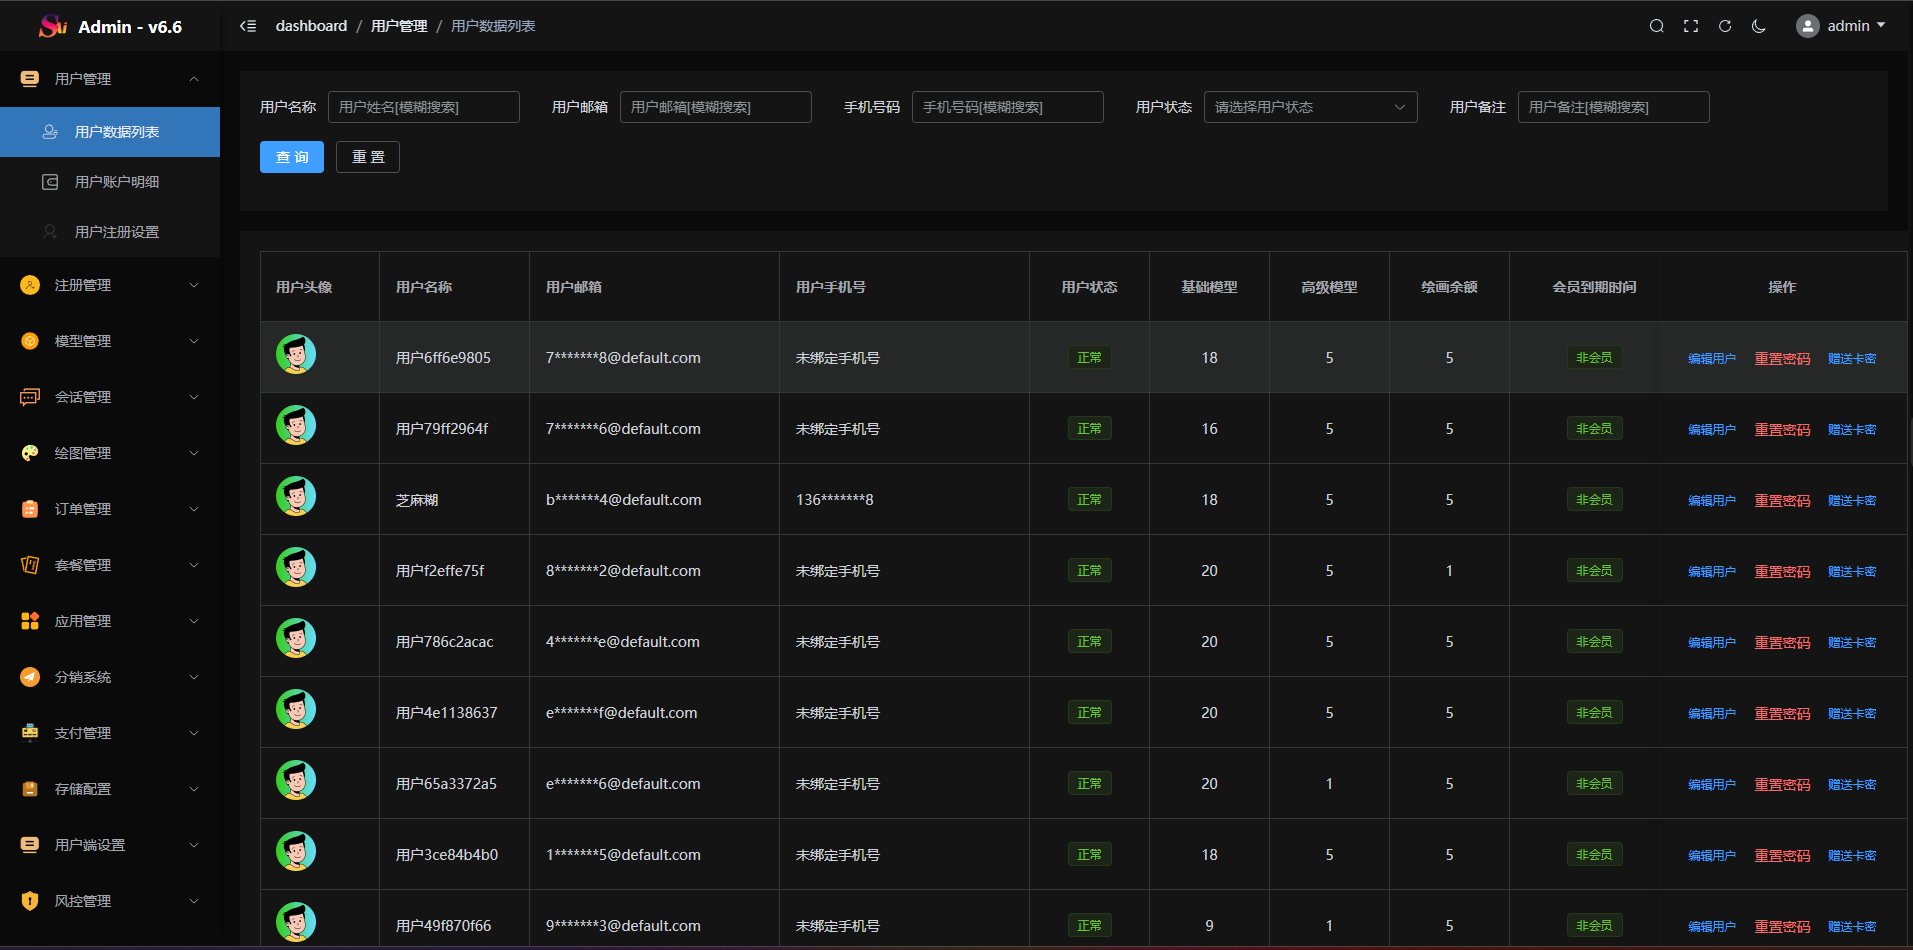Reset password for 用户6ff6e9805
1913x950 pixels.
click(x=1782, y=358)
